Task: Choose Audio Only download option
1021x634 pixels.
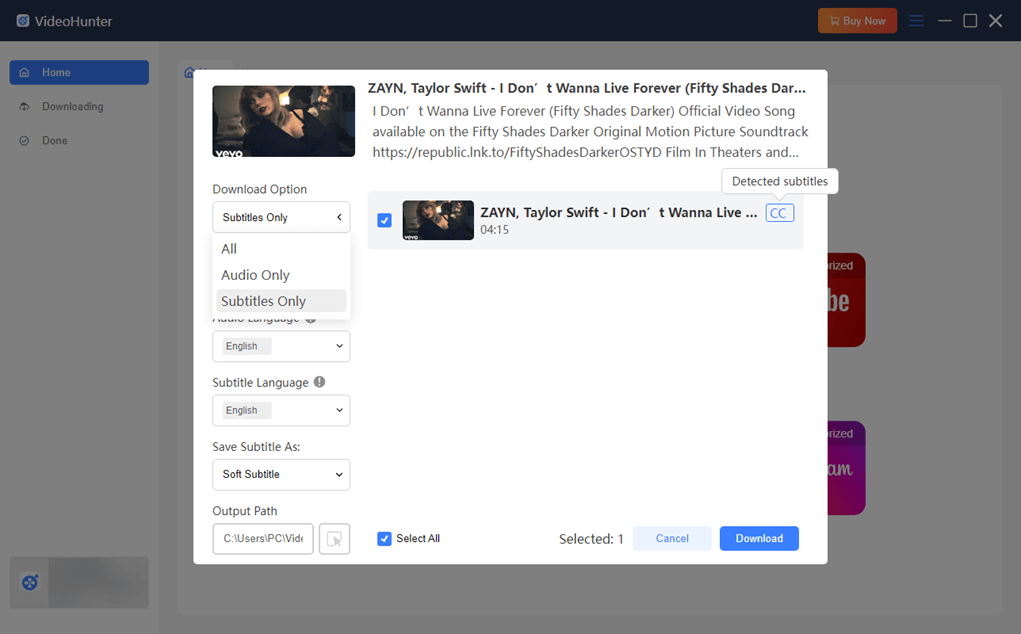Action: pyautogui.click(x=281, y=275)
